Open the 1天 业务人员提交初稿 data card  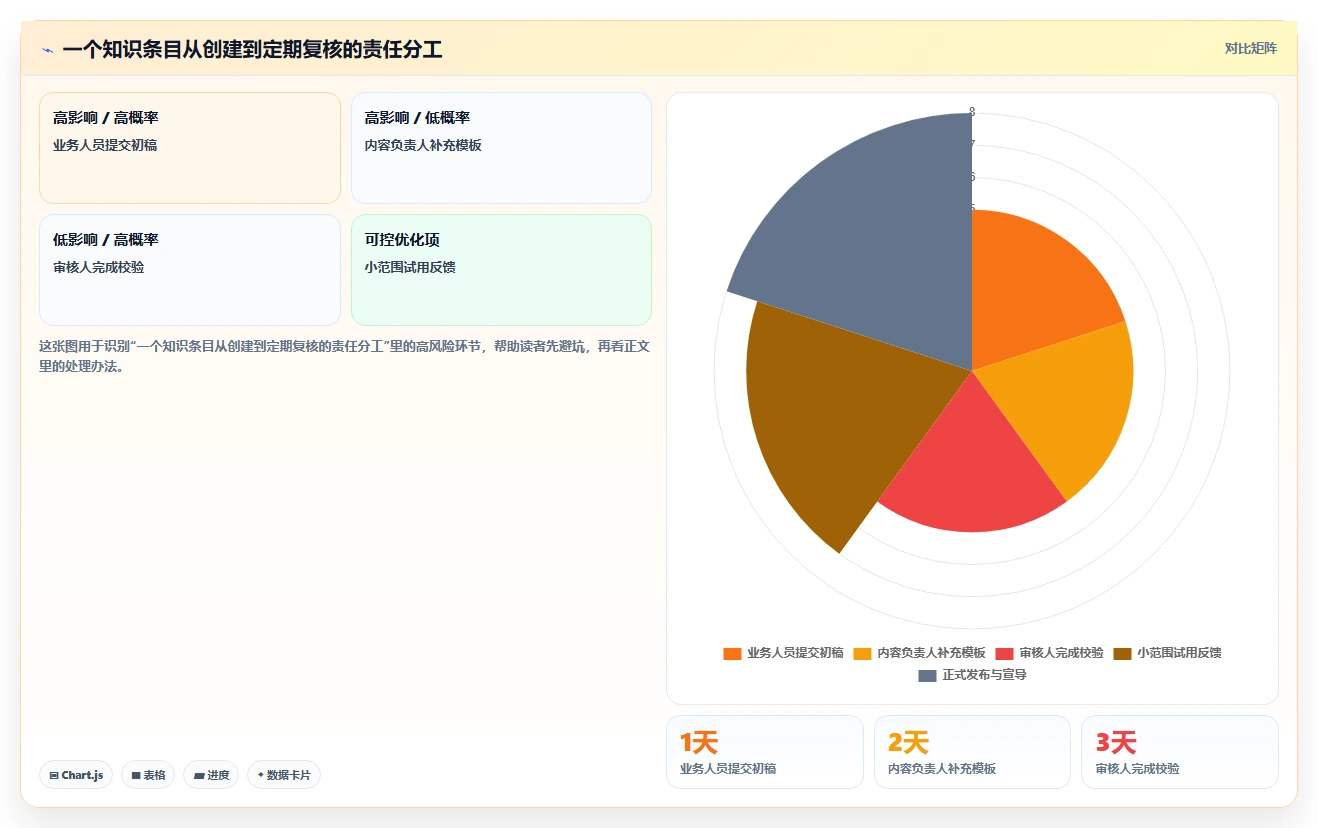(x=765, y=752)
